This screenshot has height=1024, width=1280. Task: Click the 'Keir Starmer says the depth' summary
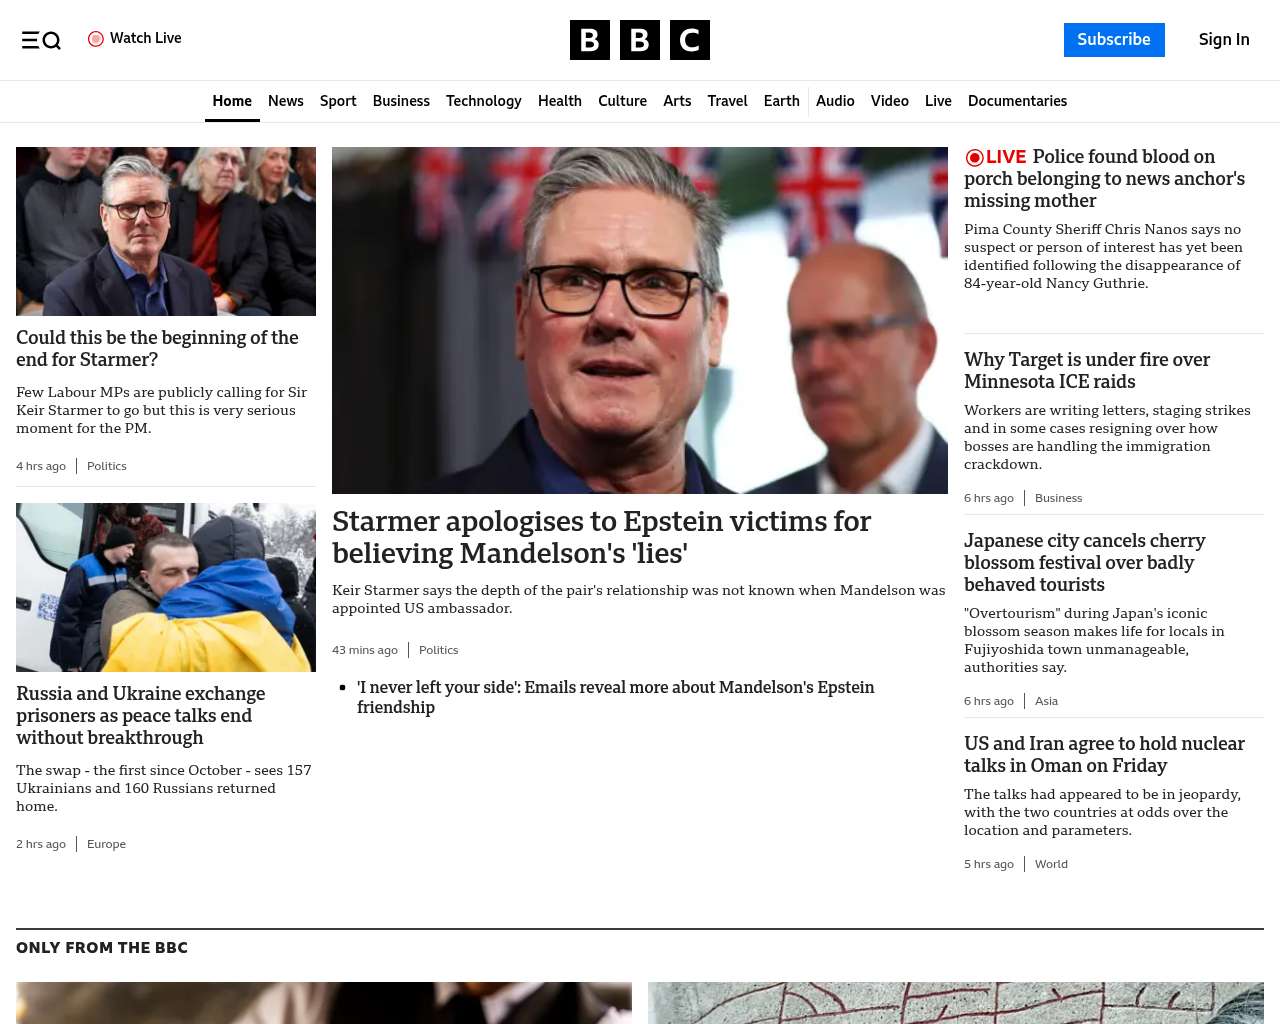pyautogui.click(x=639, y=599)
